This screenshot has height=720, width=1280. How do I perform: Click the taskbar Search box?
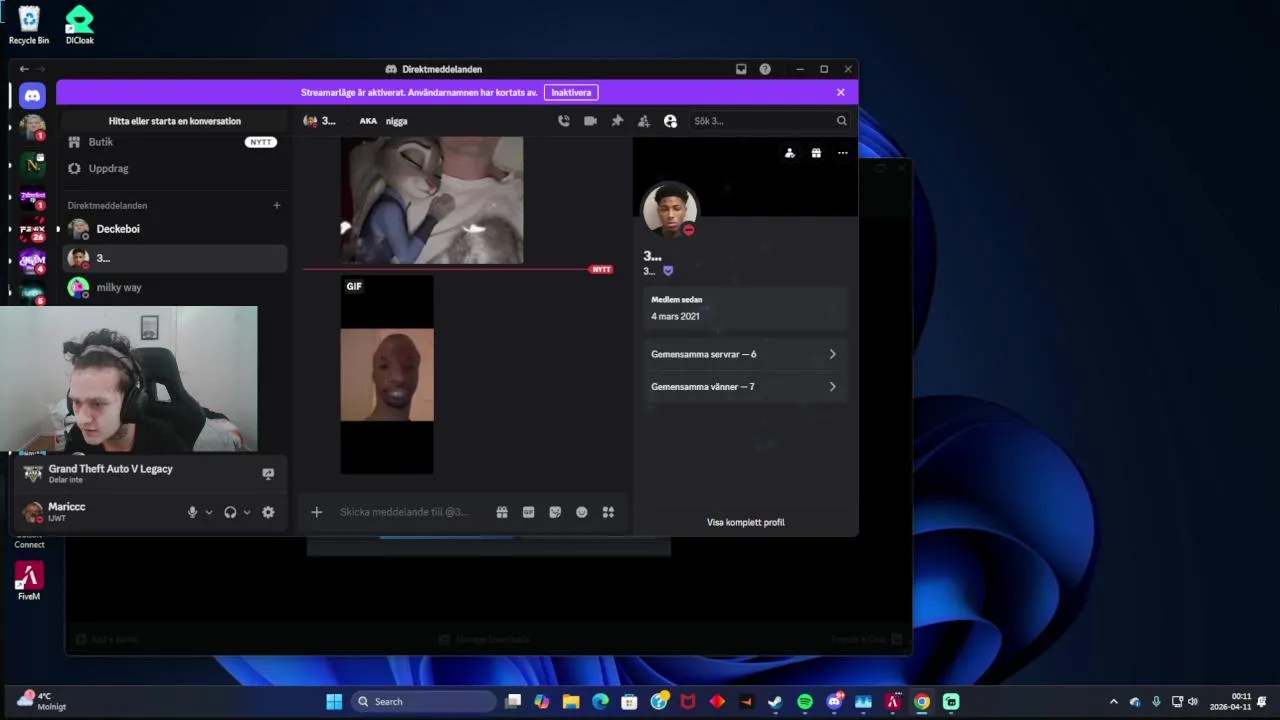click(423, 701)
